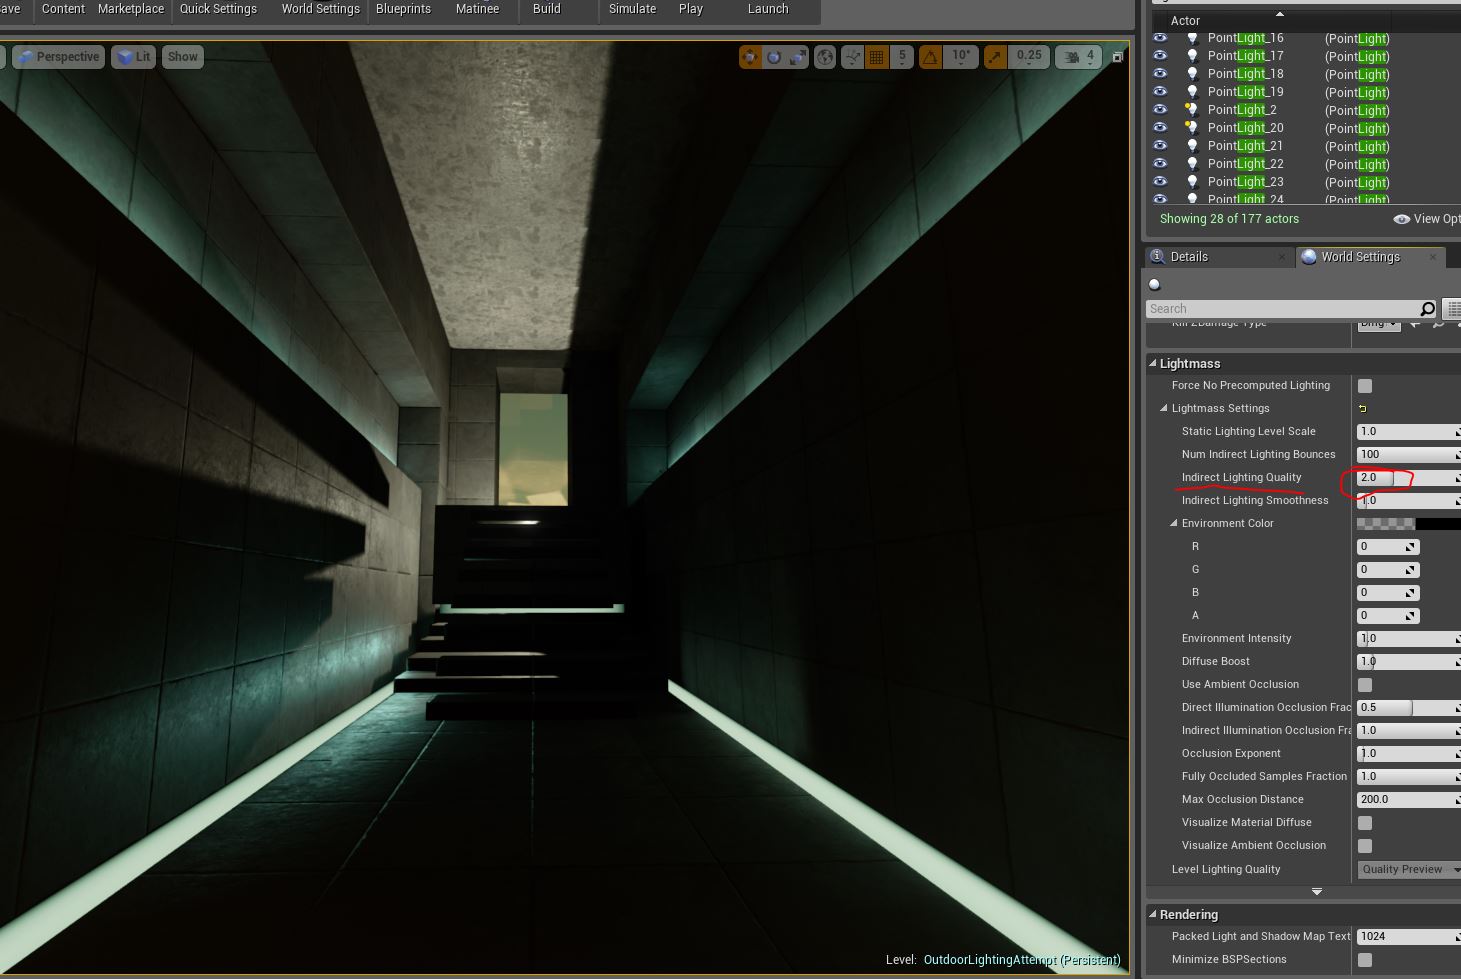This screenshot has height=979, width=1461.
Task: Open Quick Settings in the toolbar
Action: tap(218, 9)
